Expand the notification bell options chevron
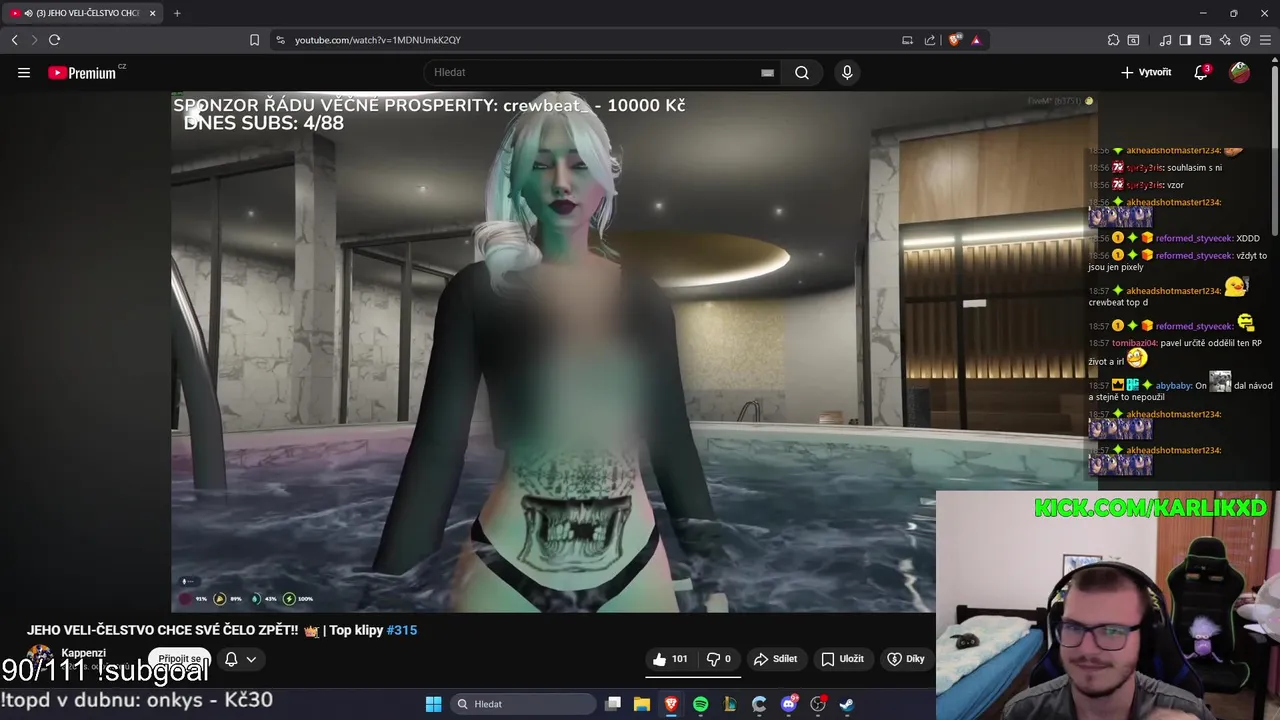1280x720 pixels. 251,659
